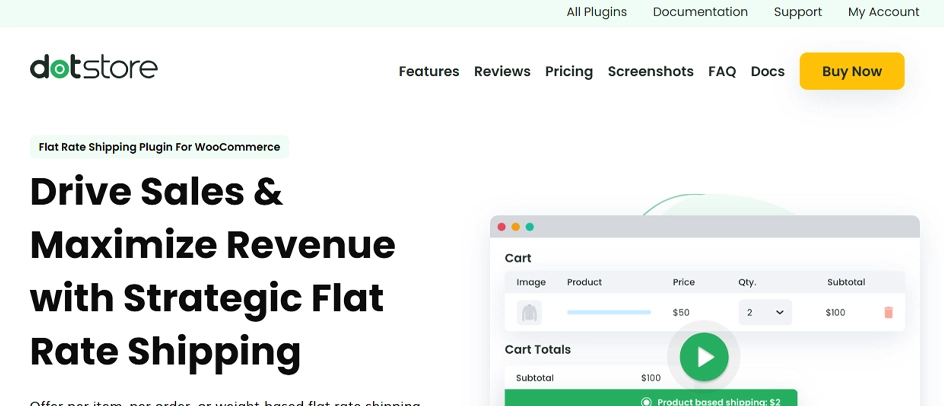Viewport: 944px width, 406px height.
Task: Click the dotstore logo
Action: pos(94,67)
